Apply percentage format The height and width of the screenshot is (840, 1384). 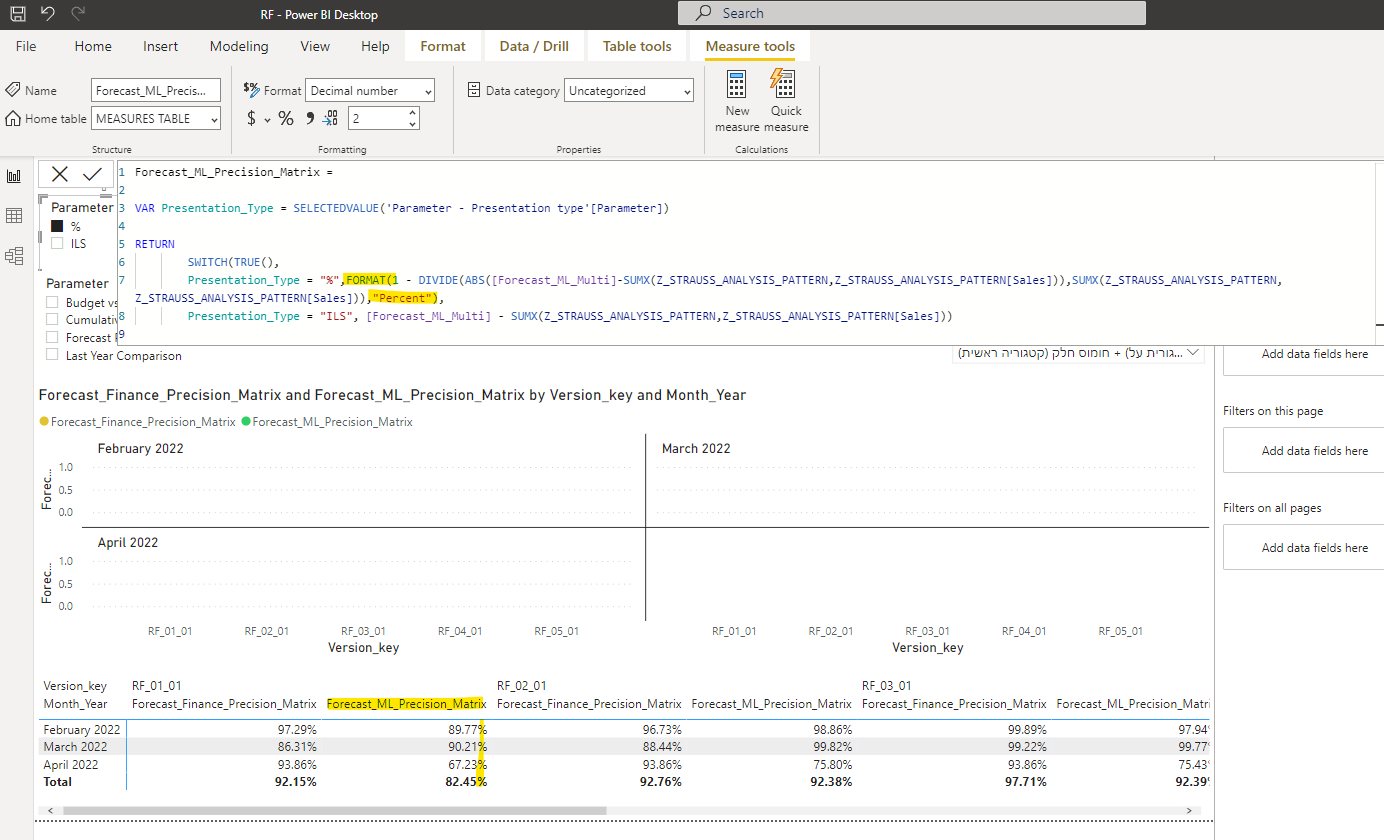tap(286, 118)
